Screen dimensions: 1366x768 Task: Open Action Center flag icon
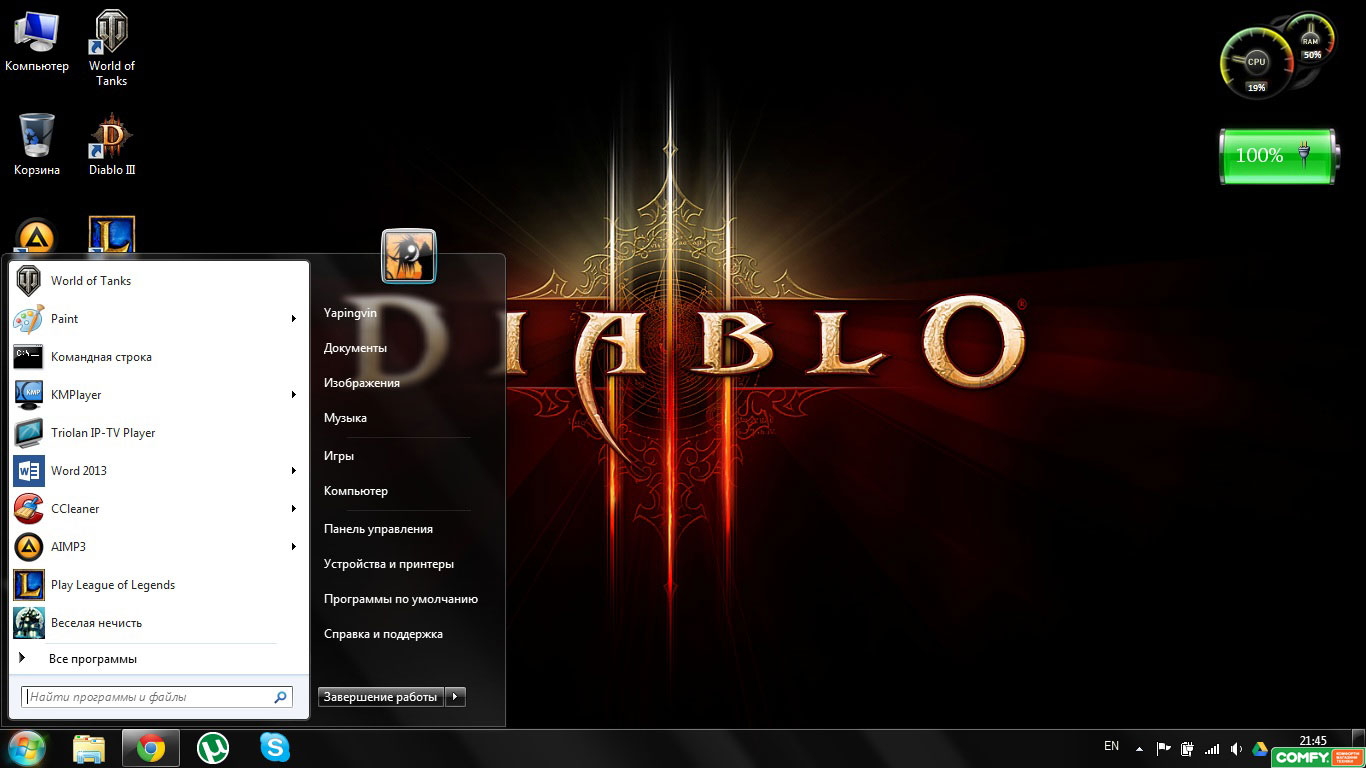1163,749
